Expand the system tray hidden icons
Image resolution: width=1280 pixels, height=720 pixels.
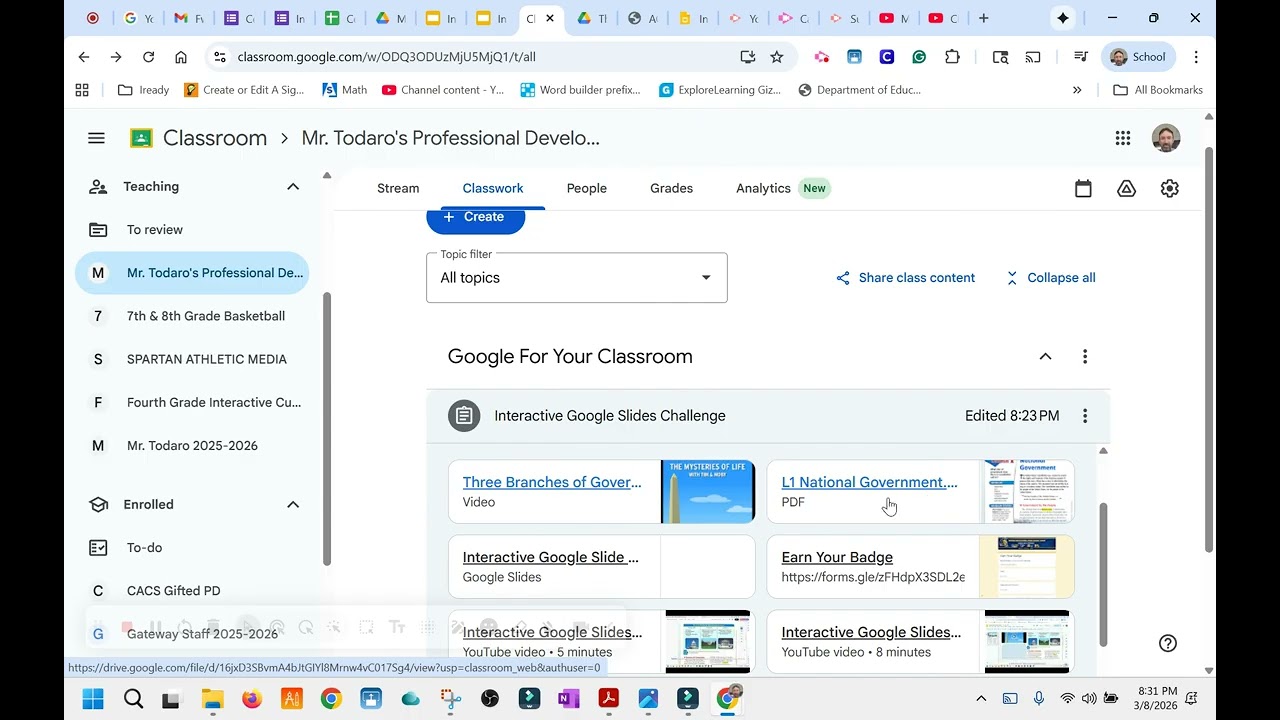pyautogui.click(x=981, y=699)
